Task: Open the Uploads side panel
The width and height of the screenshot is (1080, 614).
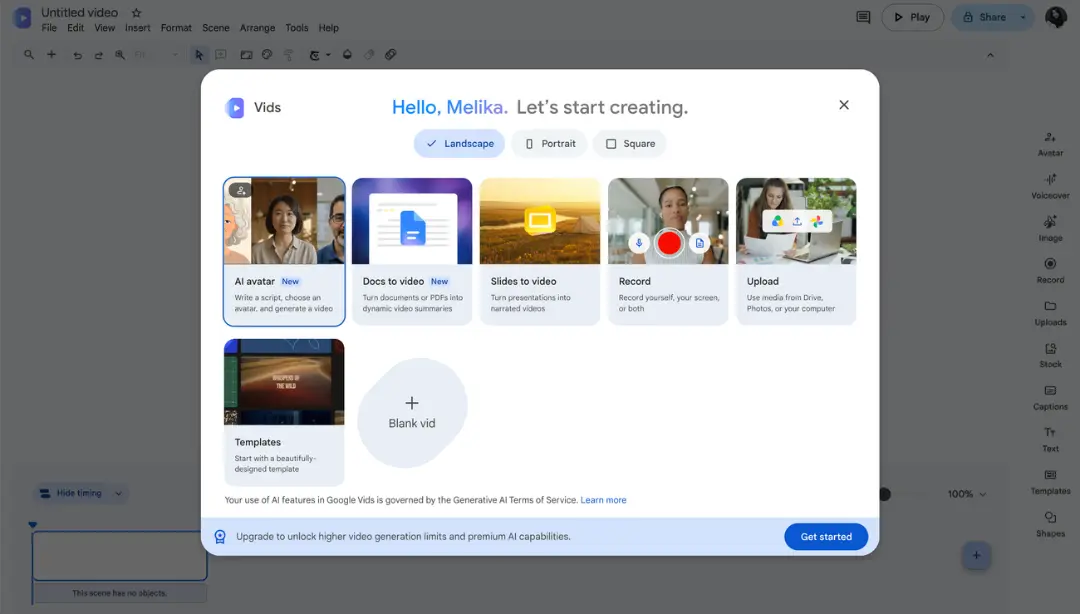Action: pyautogui.click(x=1050, y=313)
